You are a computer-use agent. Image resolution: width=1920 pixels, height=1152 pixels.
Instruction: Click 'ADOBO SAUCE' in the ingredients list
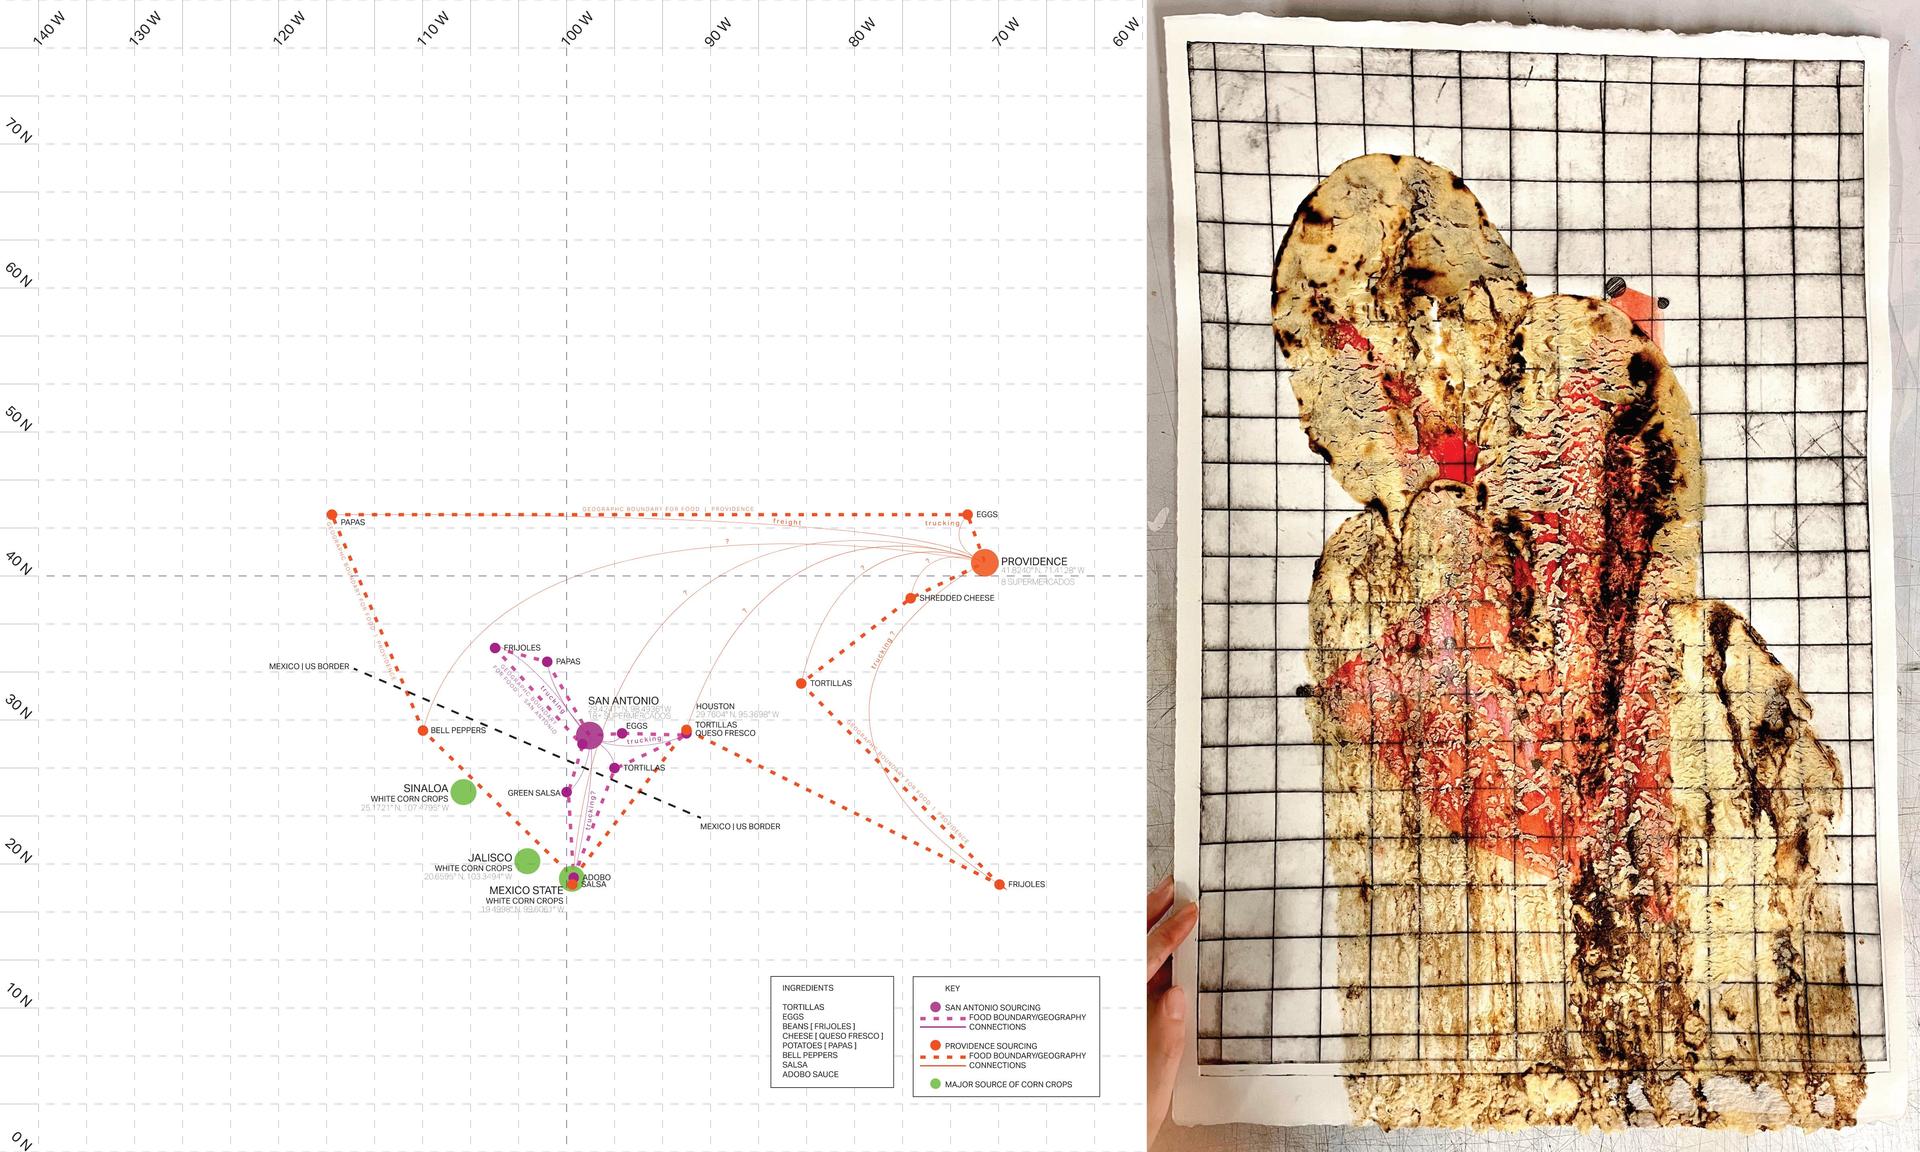(x=811, y=1075)
